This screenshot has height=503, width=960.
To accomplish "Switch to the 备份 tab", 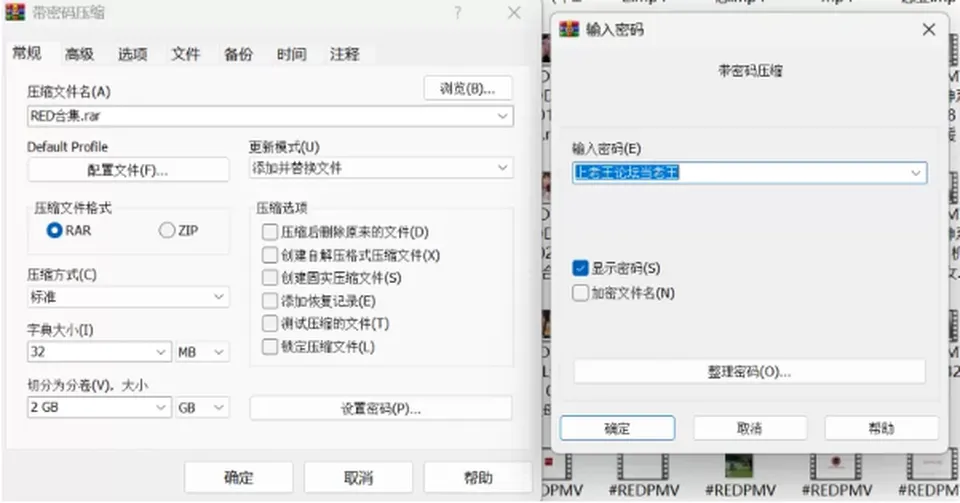I will pos(238,54).
